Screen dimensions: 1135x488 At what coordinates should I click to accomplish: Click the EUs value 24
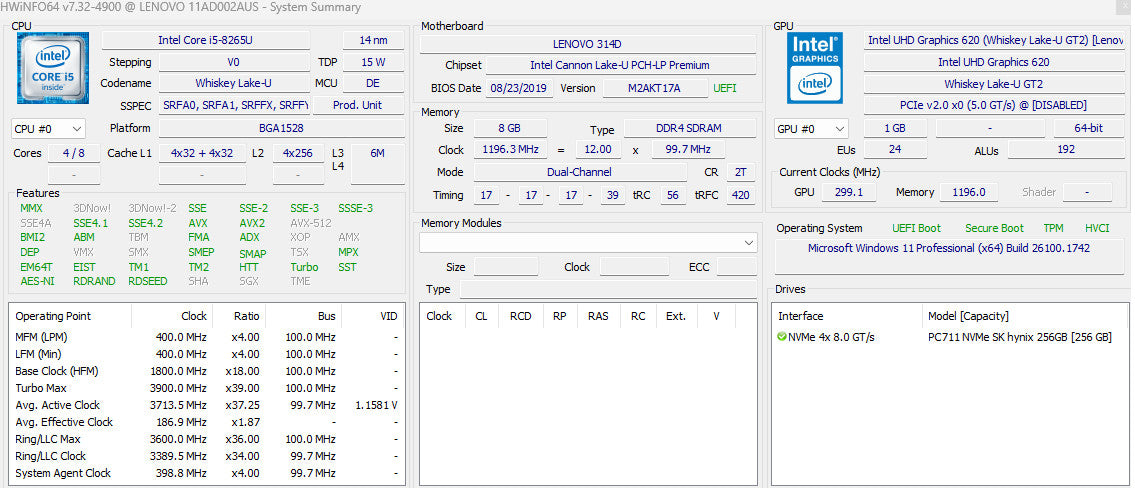(x=895, y=150)
